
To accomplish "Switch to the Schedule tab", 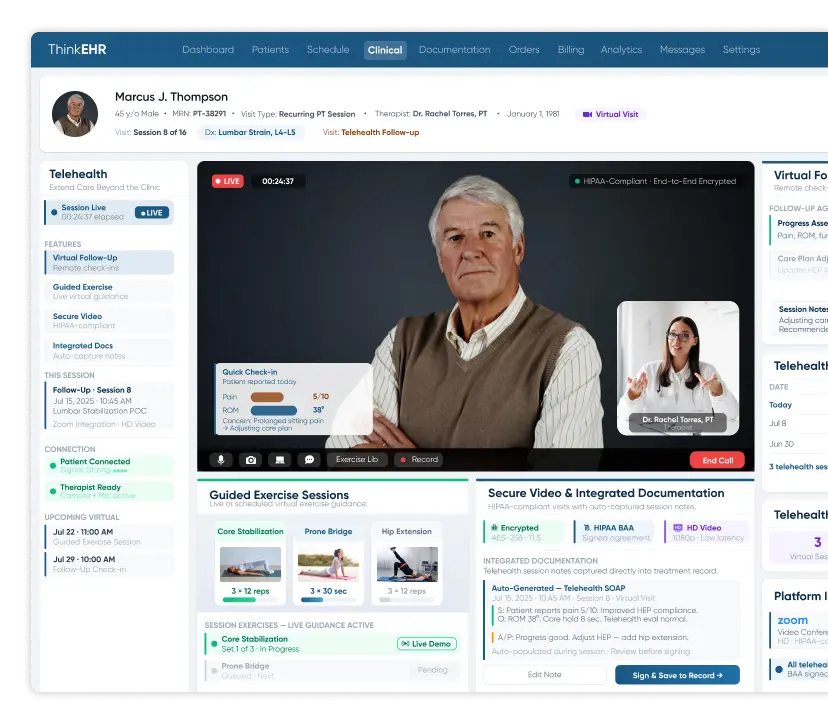I will (x=328, y=50).
